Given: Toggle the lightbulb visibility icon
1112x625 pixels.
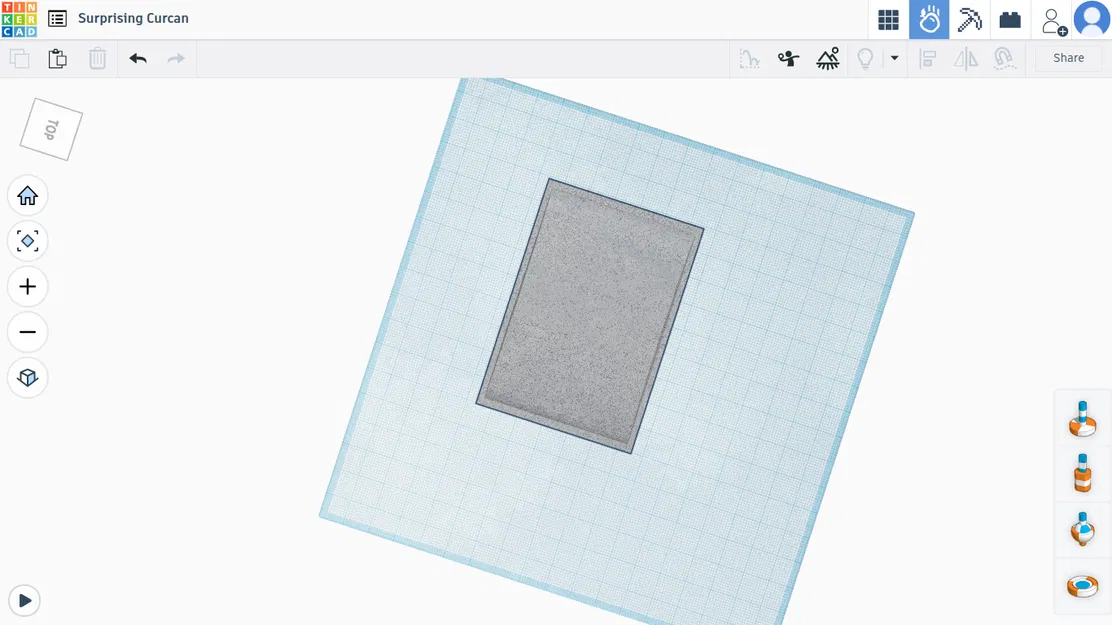Looking at the screenshot, I should (865, 58).
